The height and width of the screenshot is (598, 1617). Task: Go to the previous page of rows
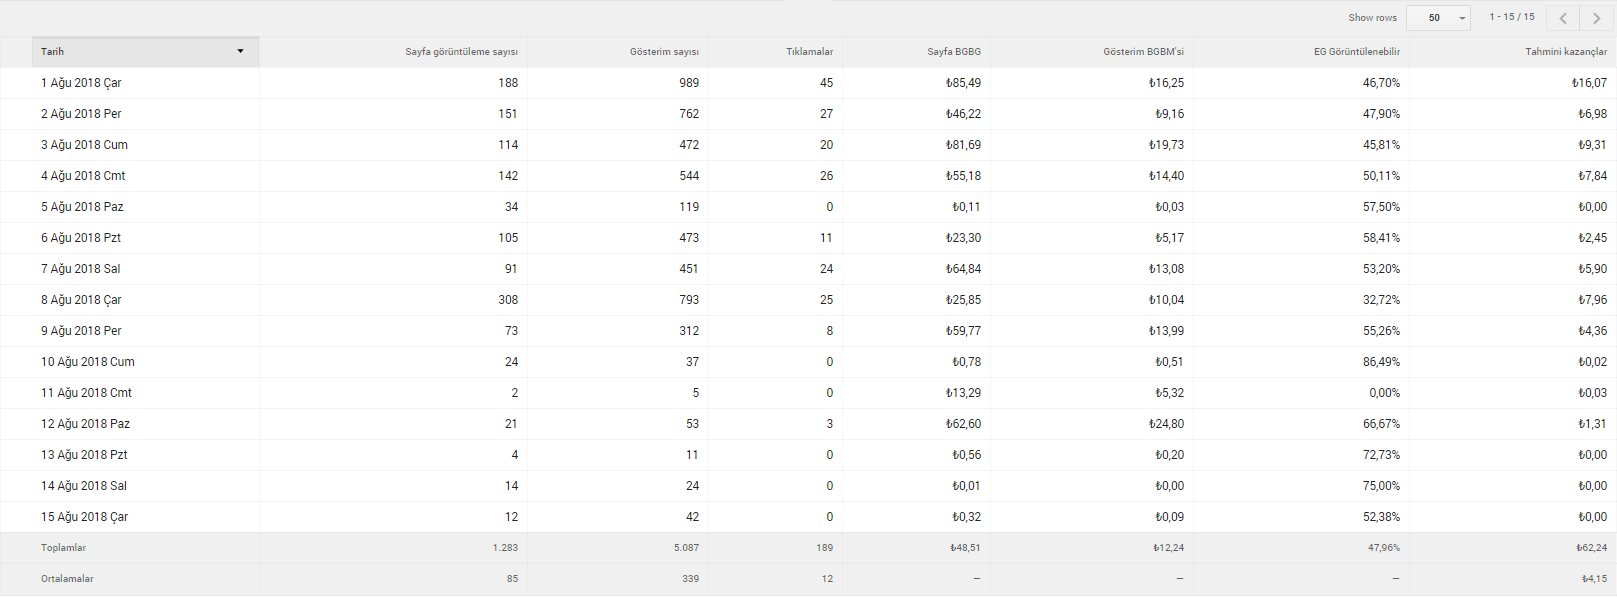(1563, 18)
